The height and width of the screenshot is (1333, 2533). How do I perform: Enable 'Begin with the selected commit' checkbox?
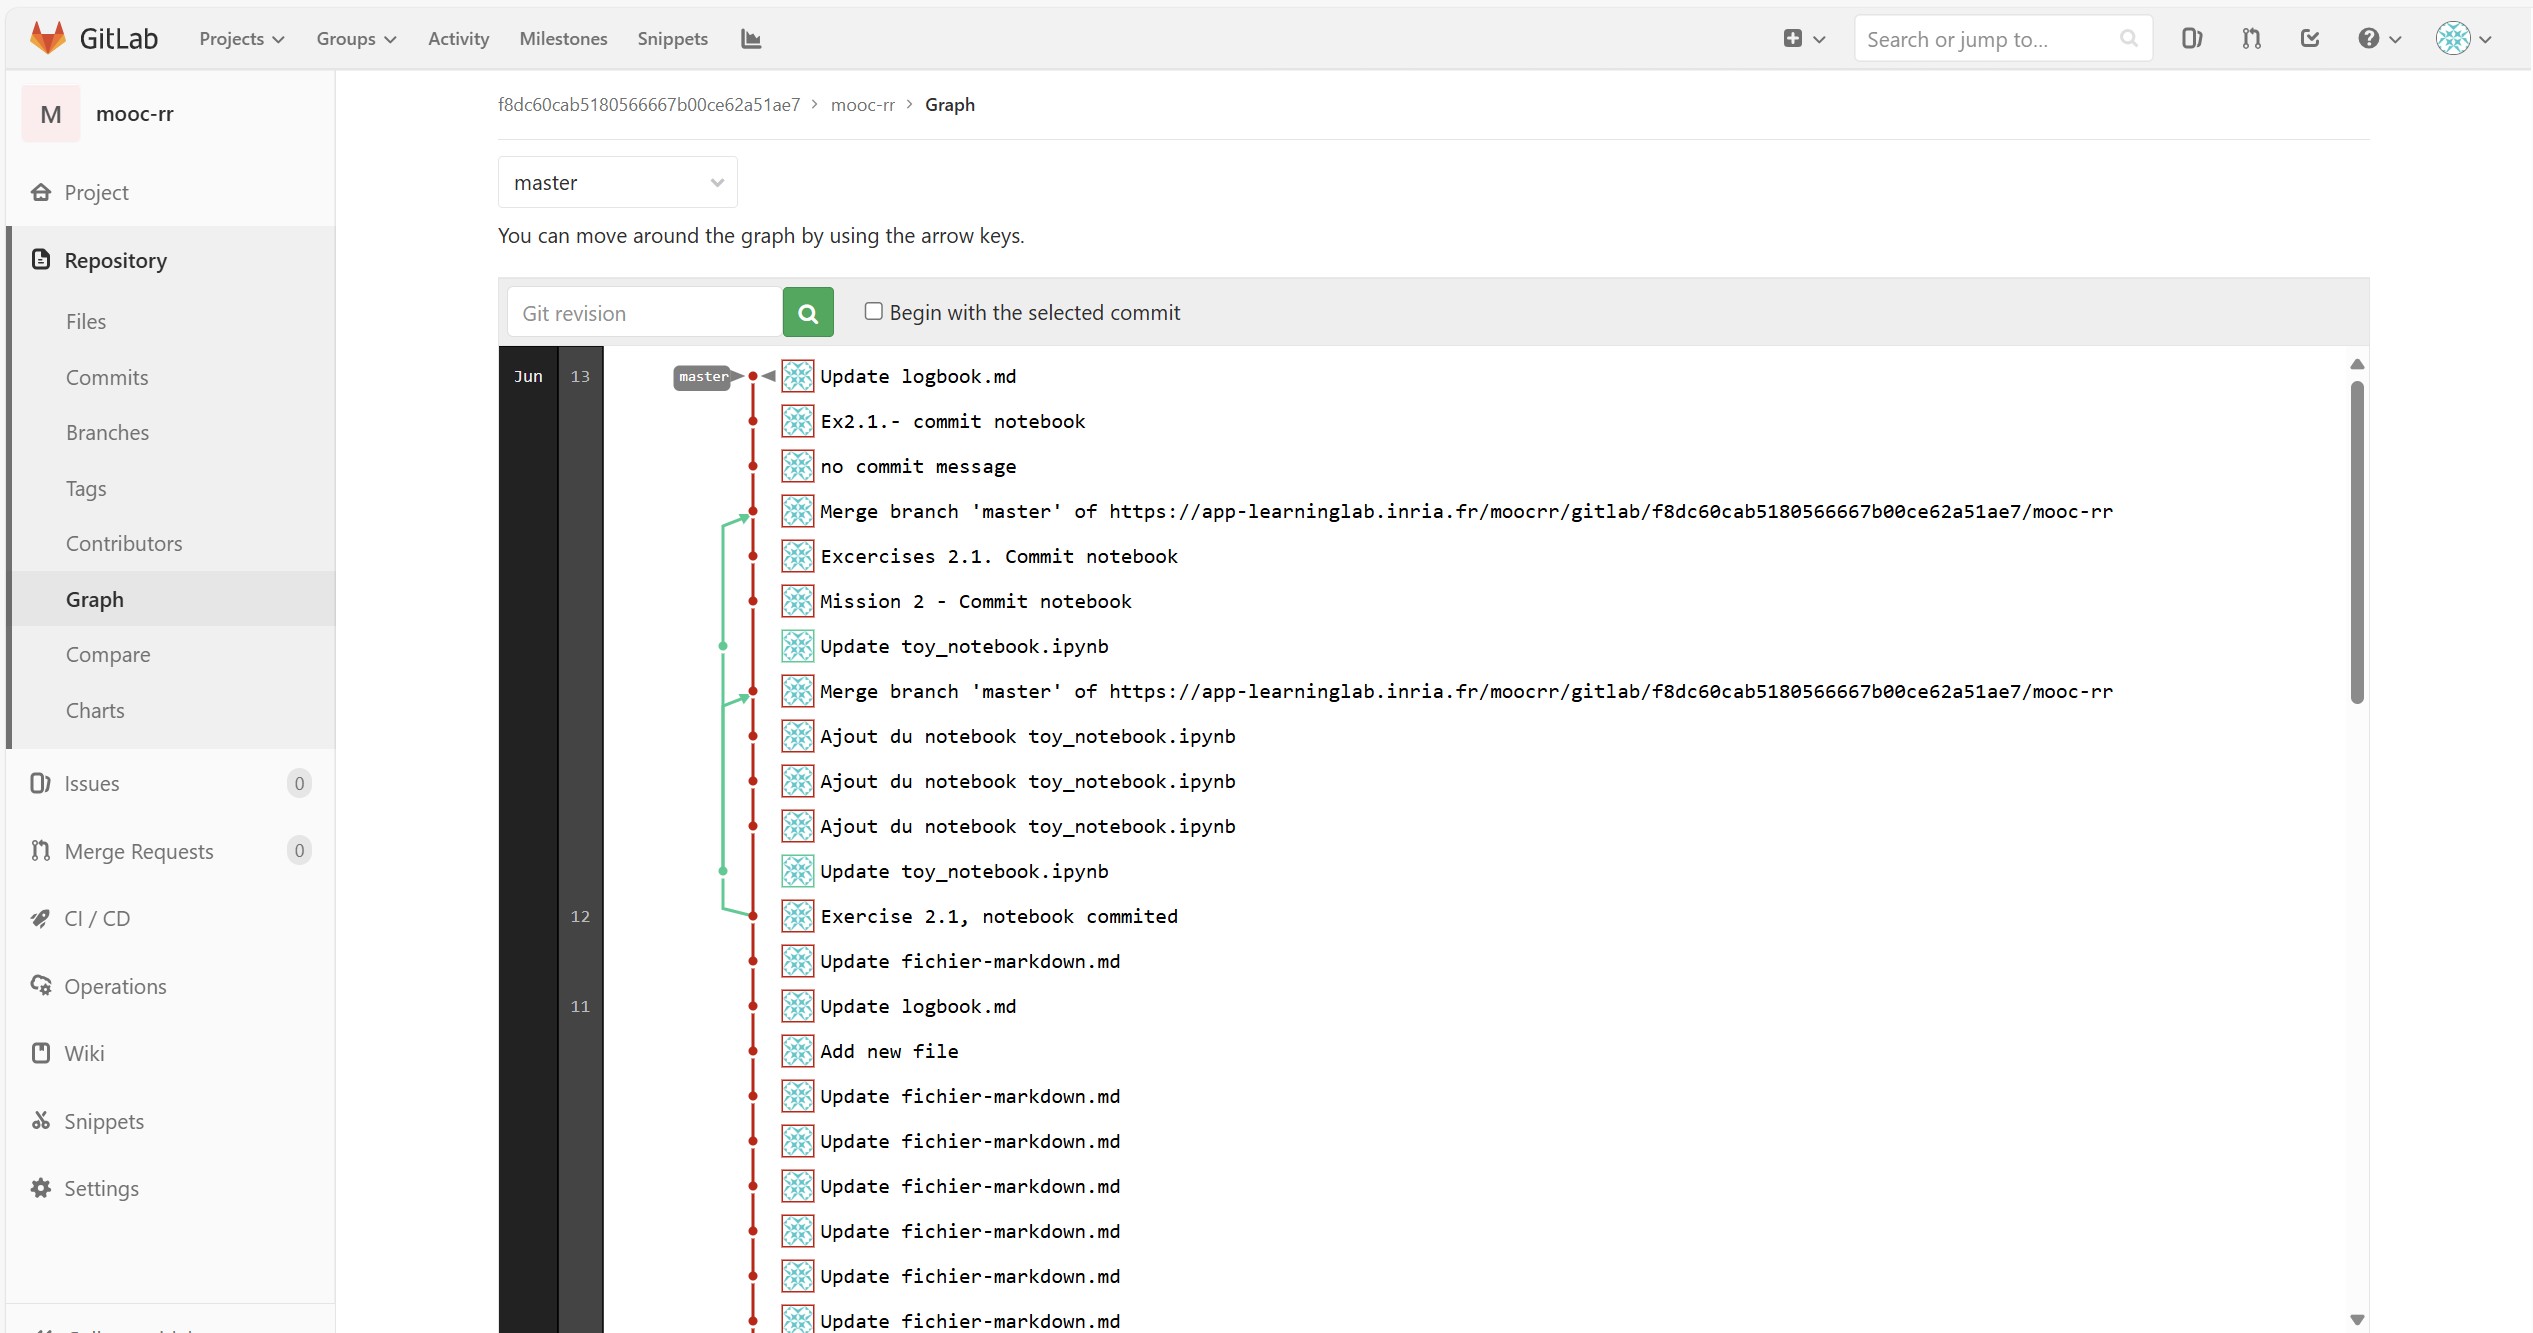point(873,312)
